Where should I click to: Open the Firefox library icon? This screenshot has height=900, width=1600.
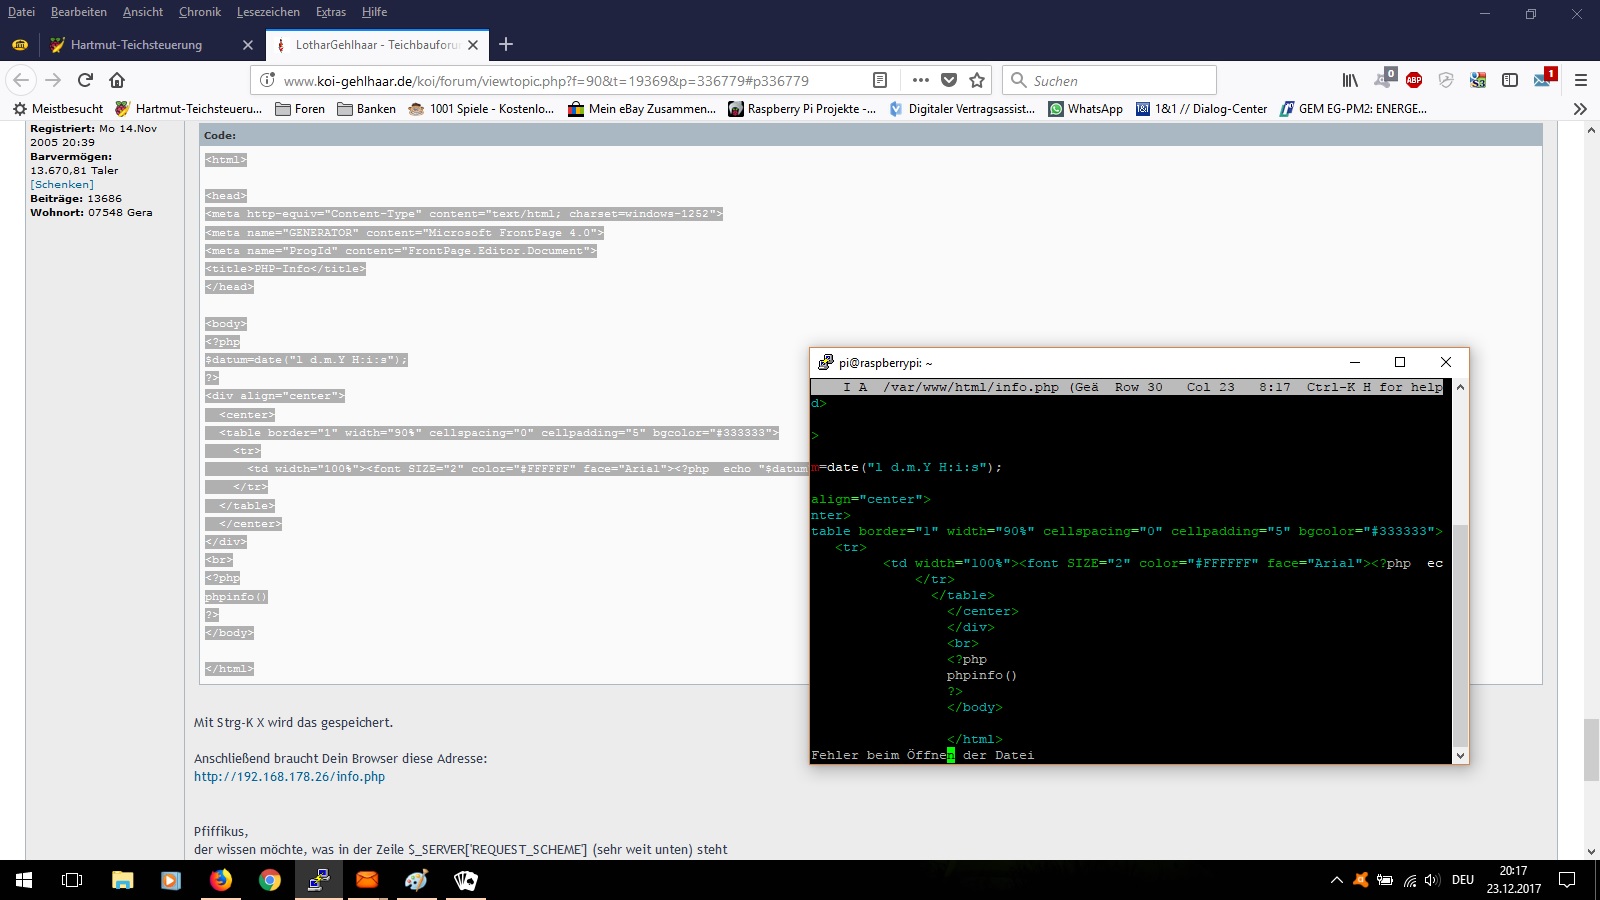(1350, 80)
